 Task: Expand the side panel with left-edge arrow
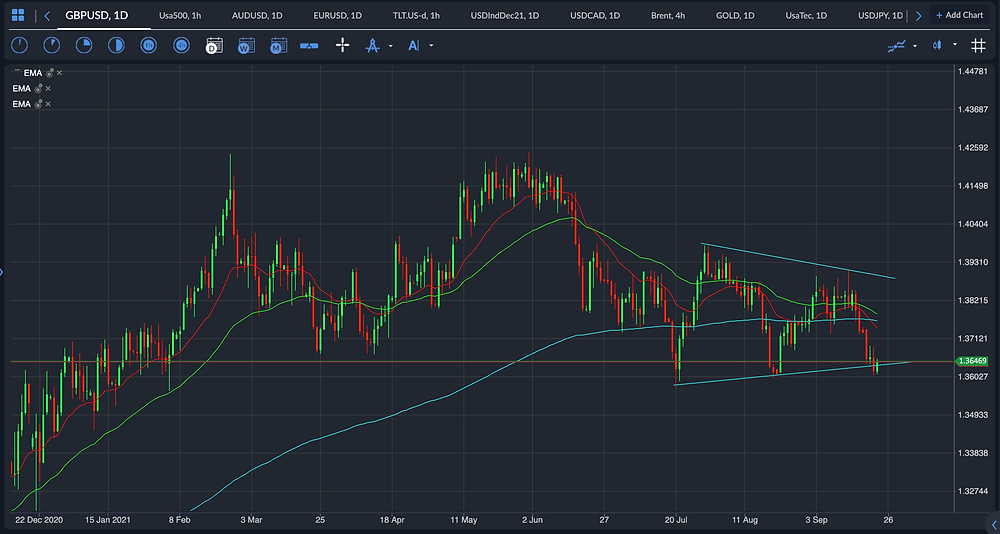pos(2,272)
